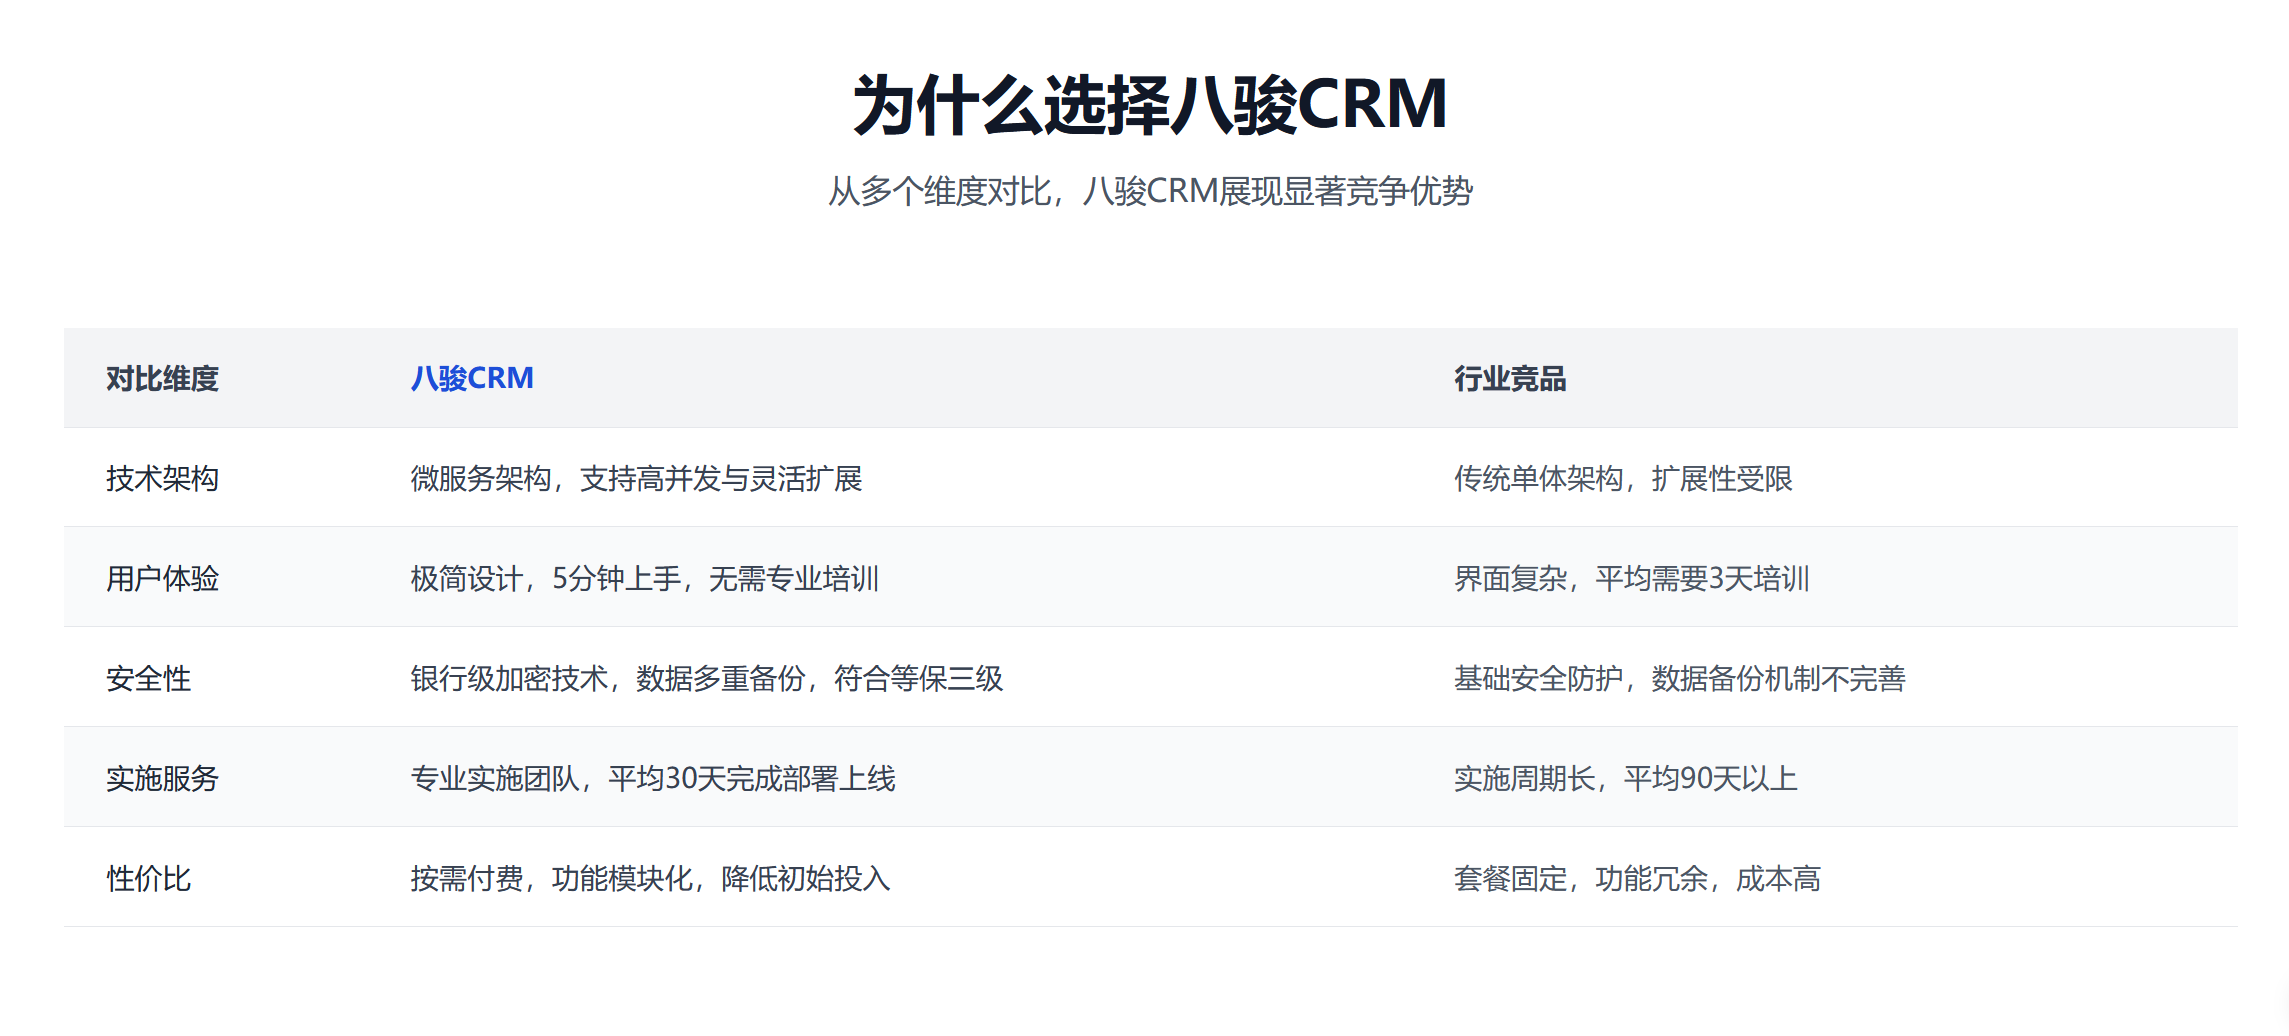Screen dimensions: 2289x1036
Task: Select the 行业竞品 column header
Action: click(1510, 378)
